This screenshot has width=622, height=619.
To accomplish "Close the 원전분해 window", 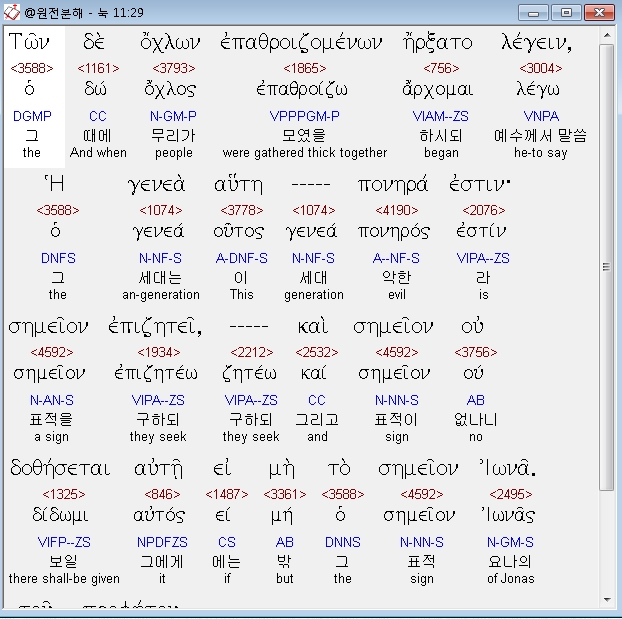I will point(599,13).
